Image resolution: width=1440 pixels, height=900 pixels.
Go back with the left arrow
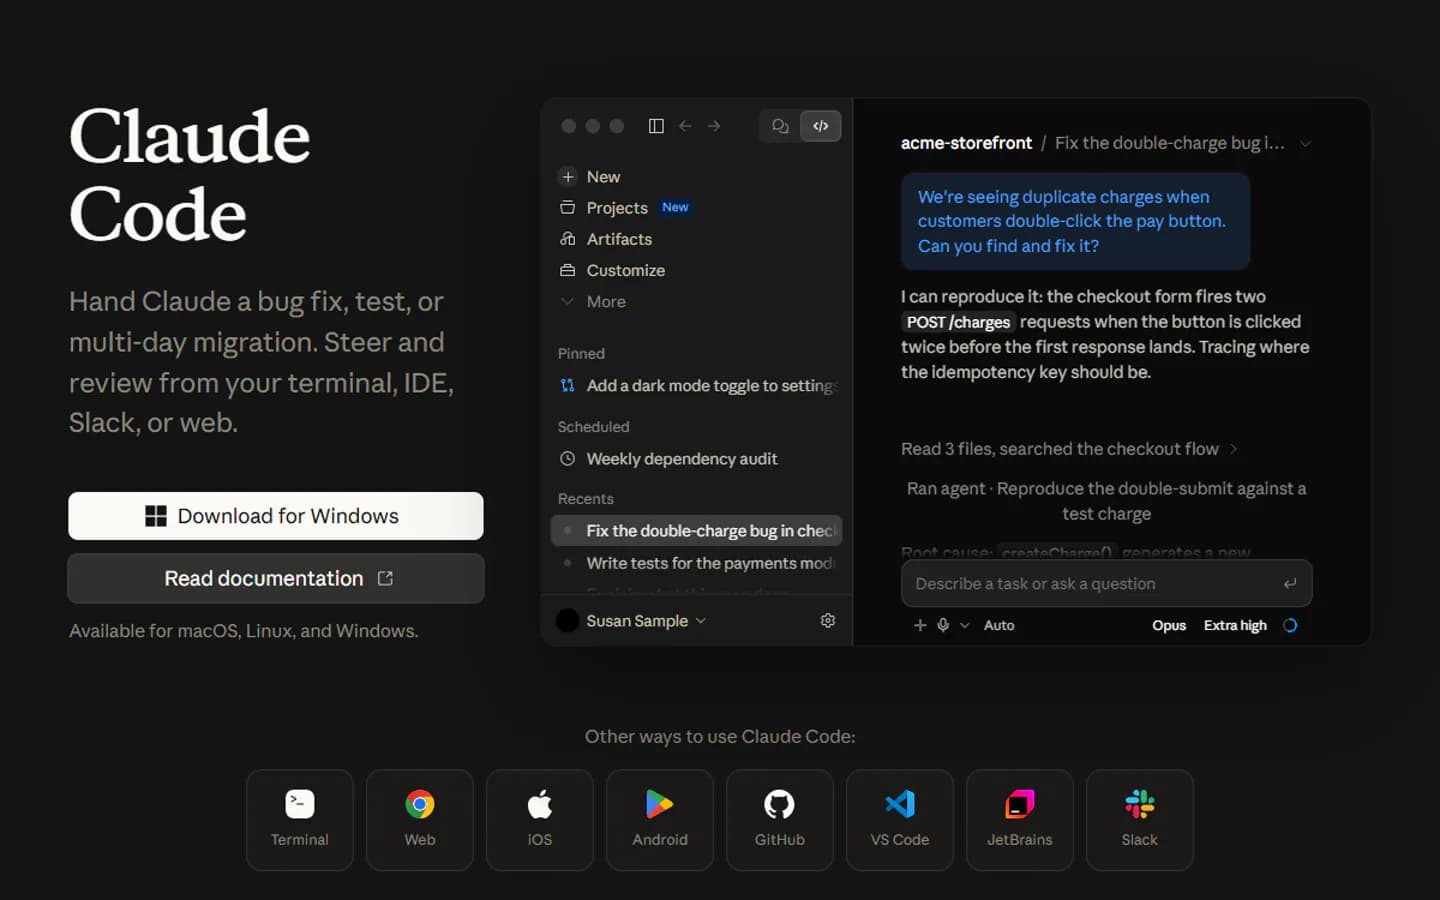pos(685,126)
